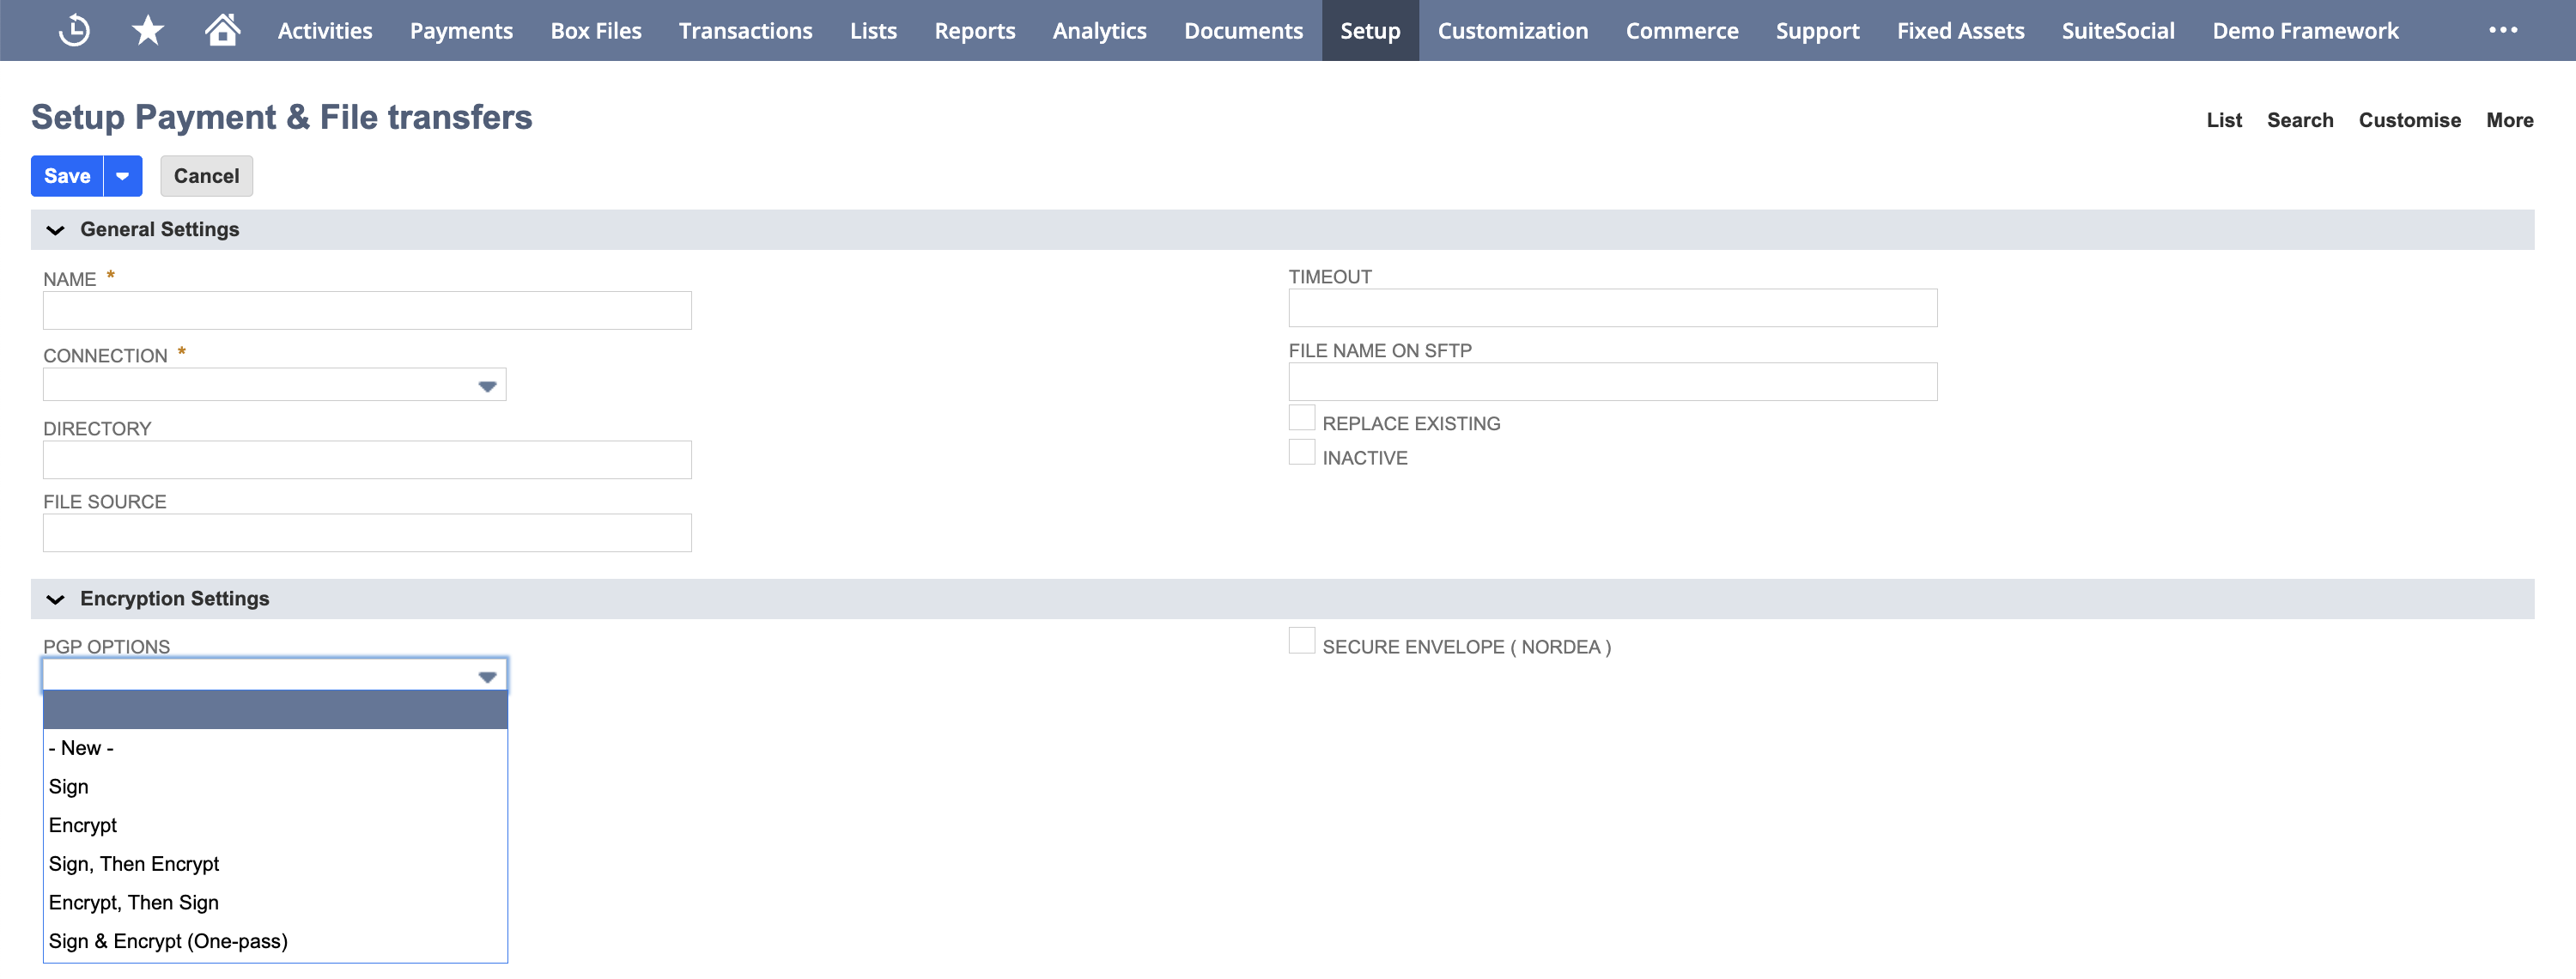Screen dimensions: 2576x979
Task: Open the Commerce menu
Action: pos(1681,30)
